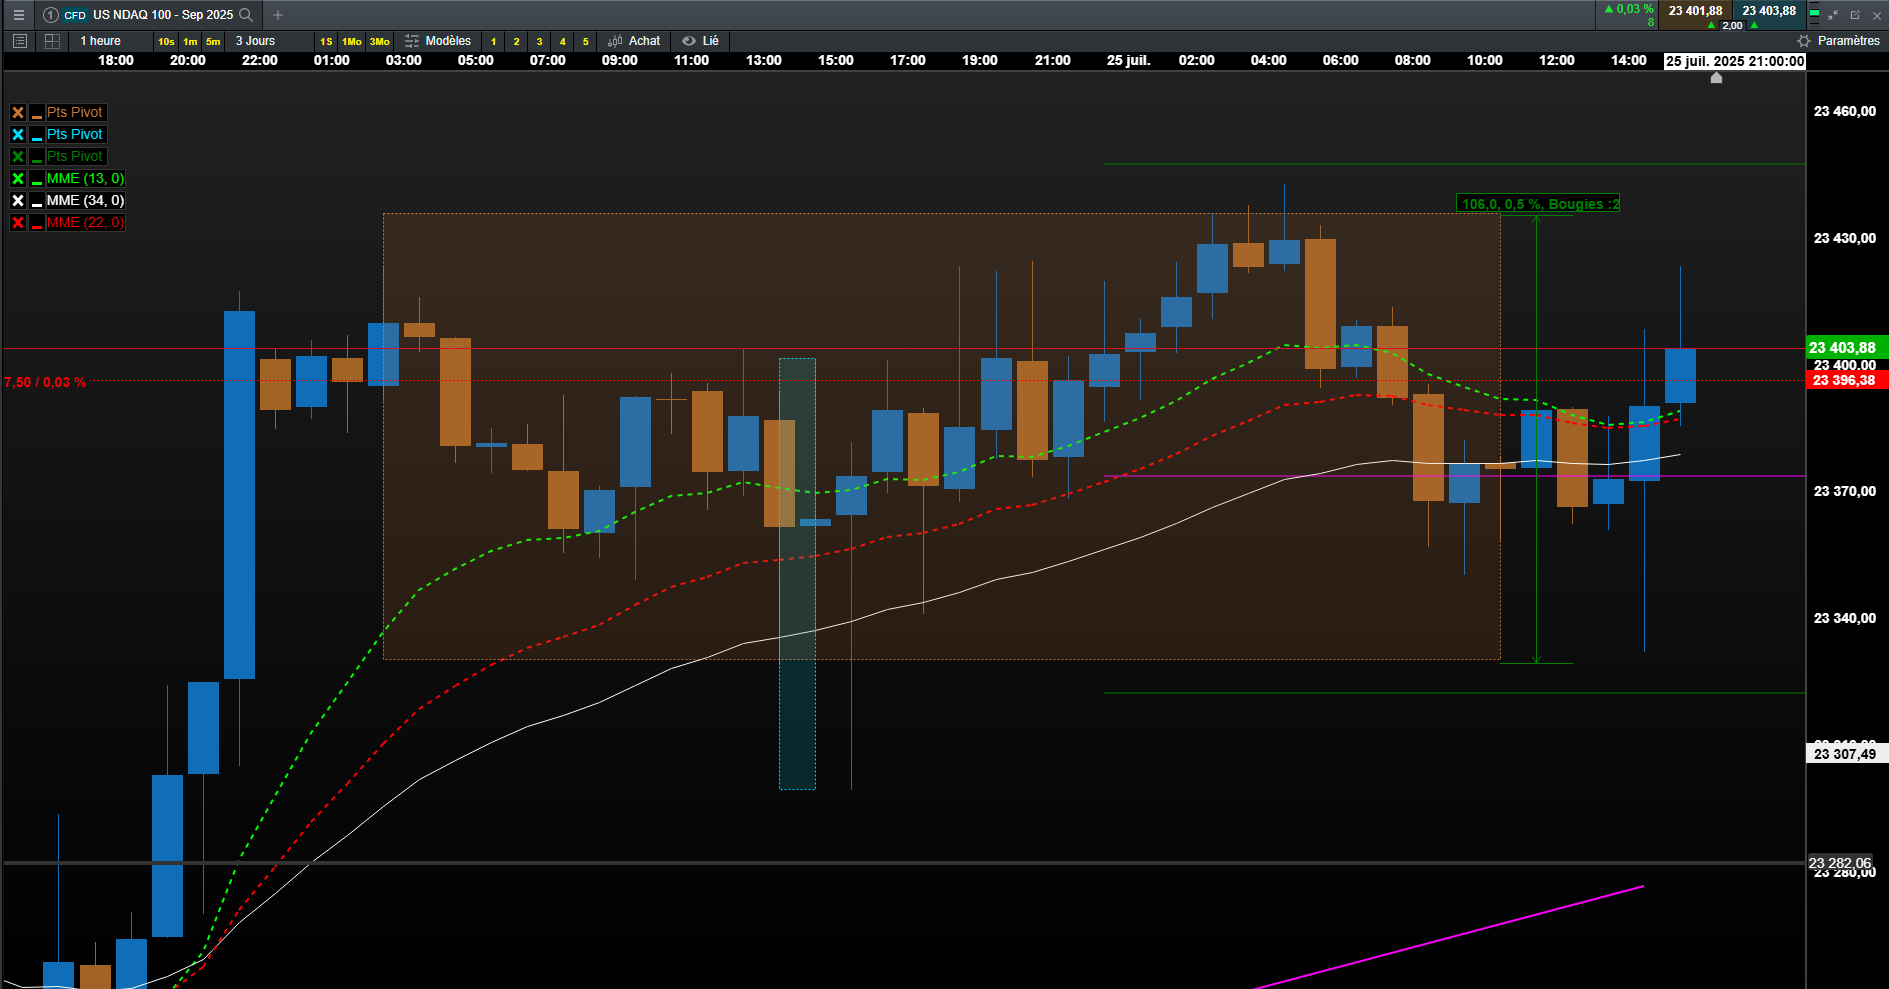Select the 106,0, 0,5 % measurement label

tap(1539, 204)
